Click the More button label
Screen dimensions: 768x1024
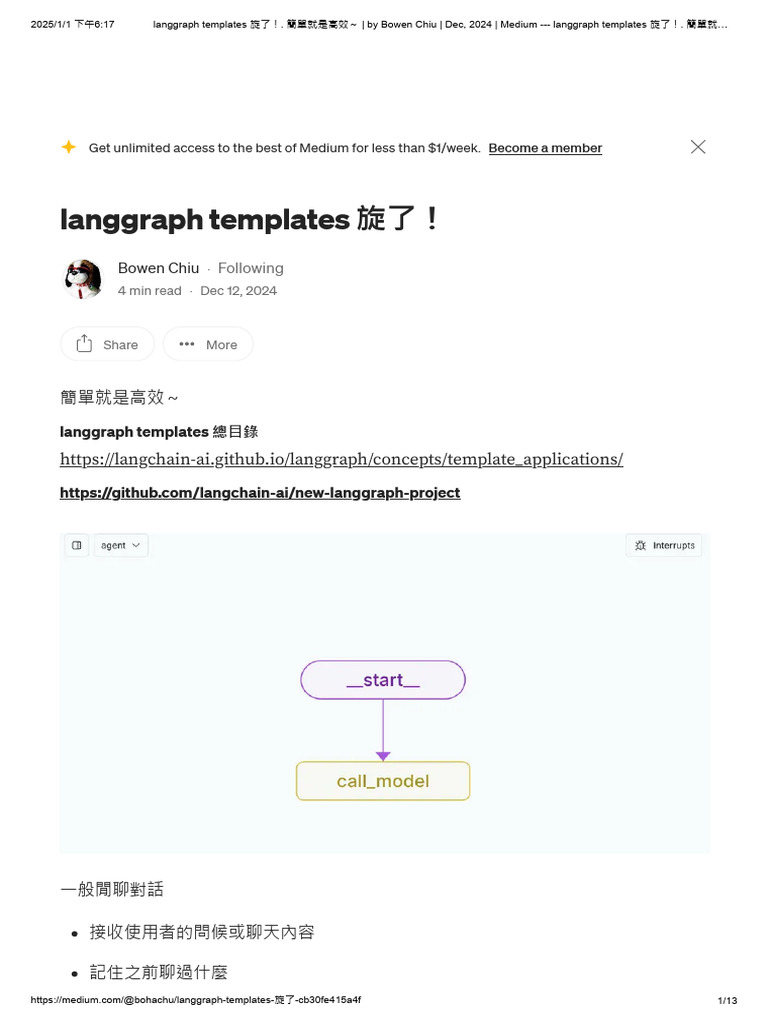point(221,345)
